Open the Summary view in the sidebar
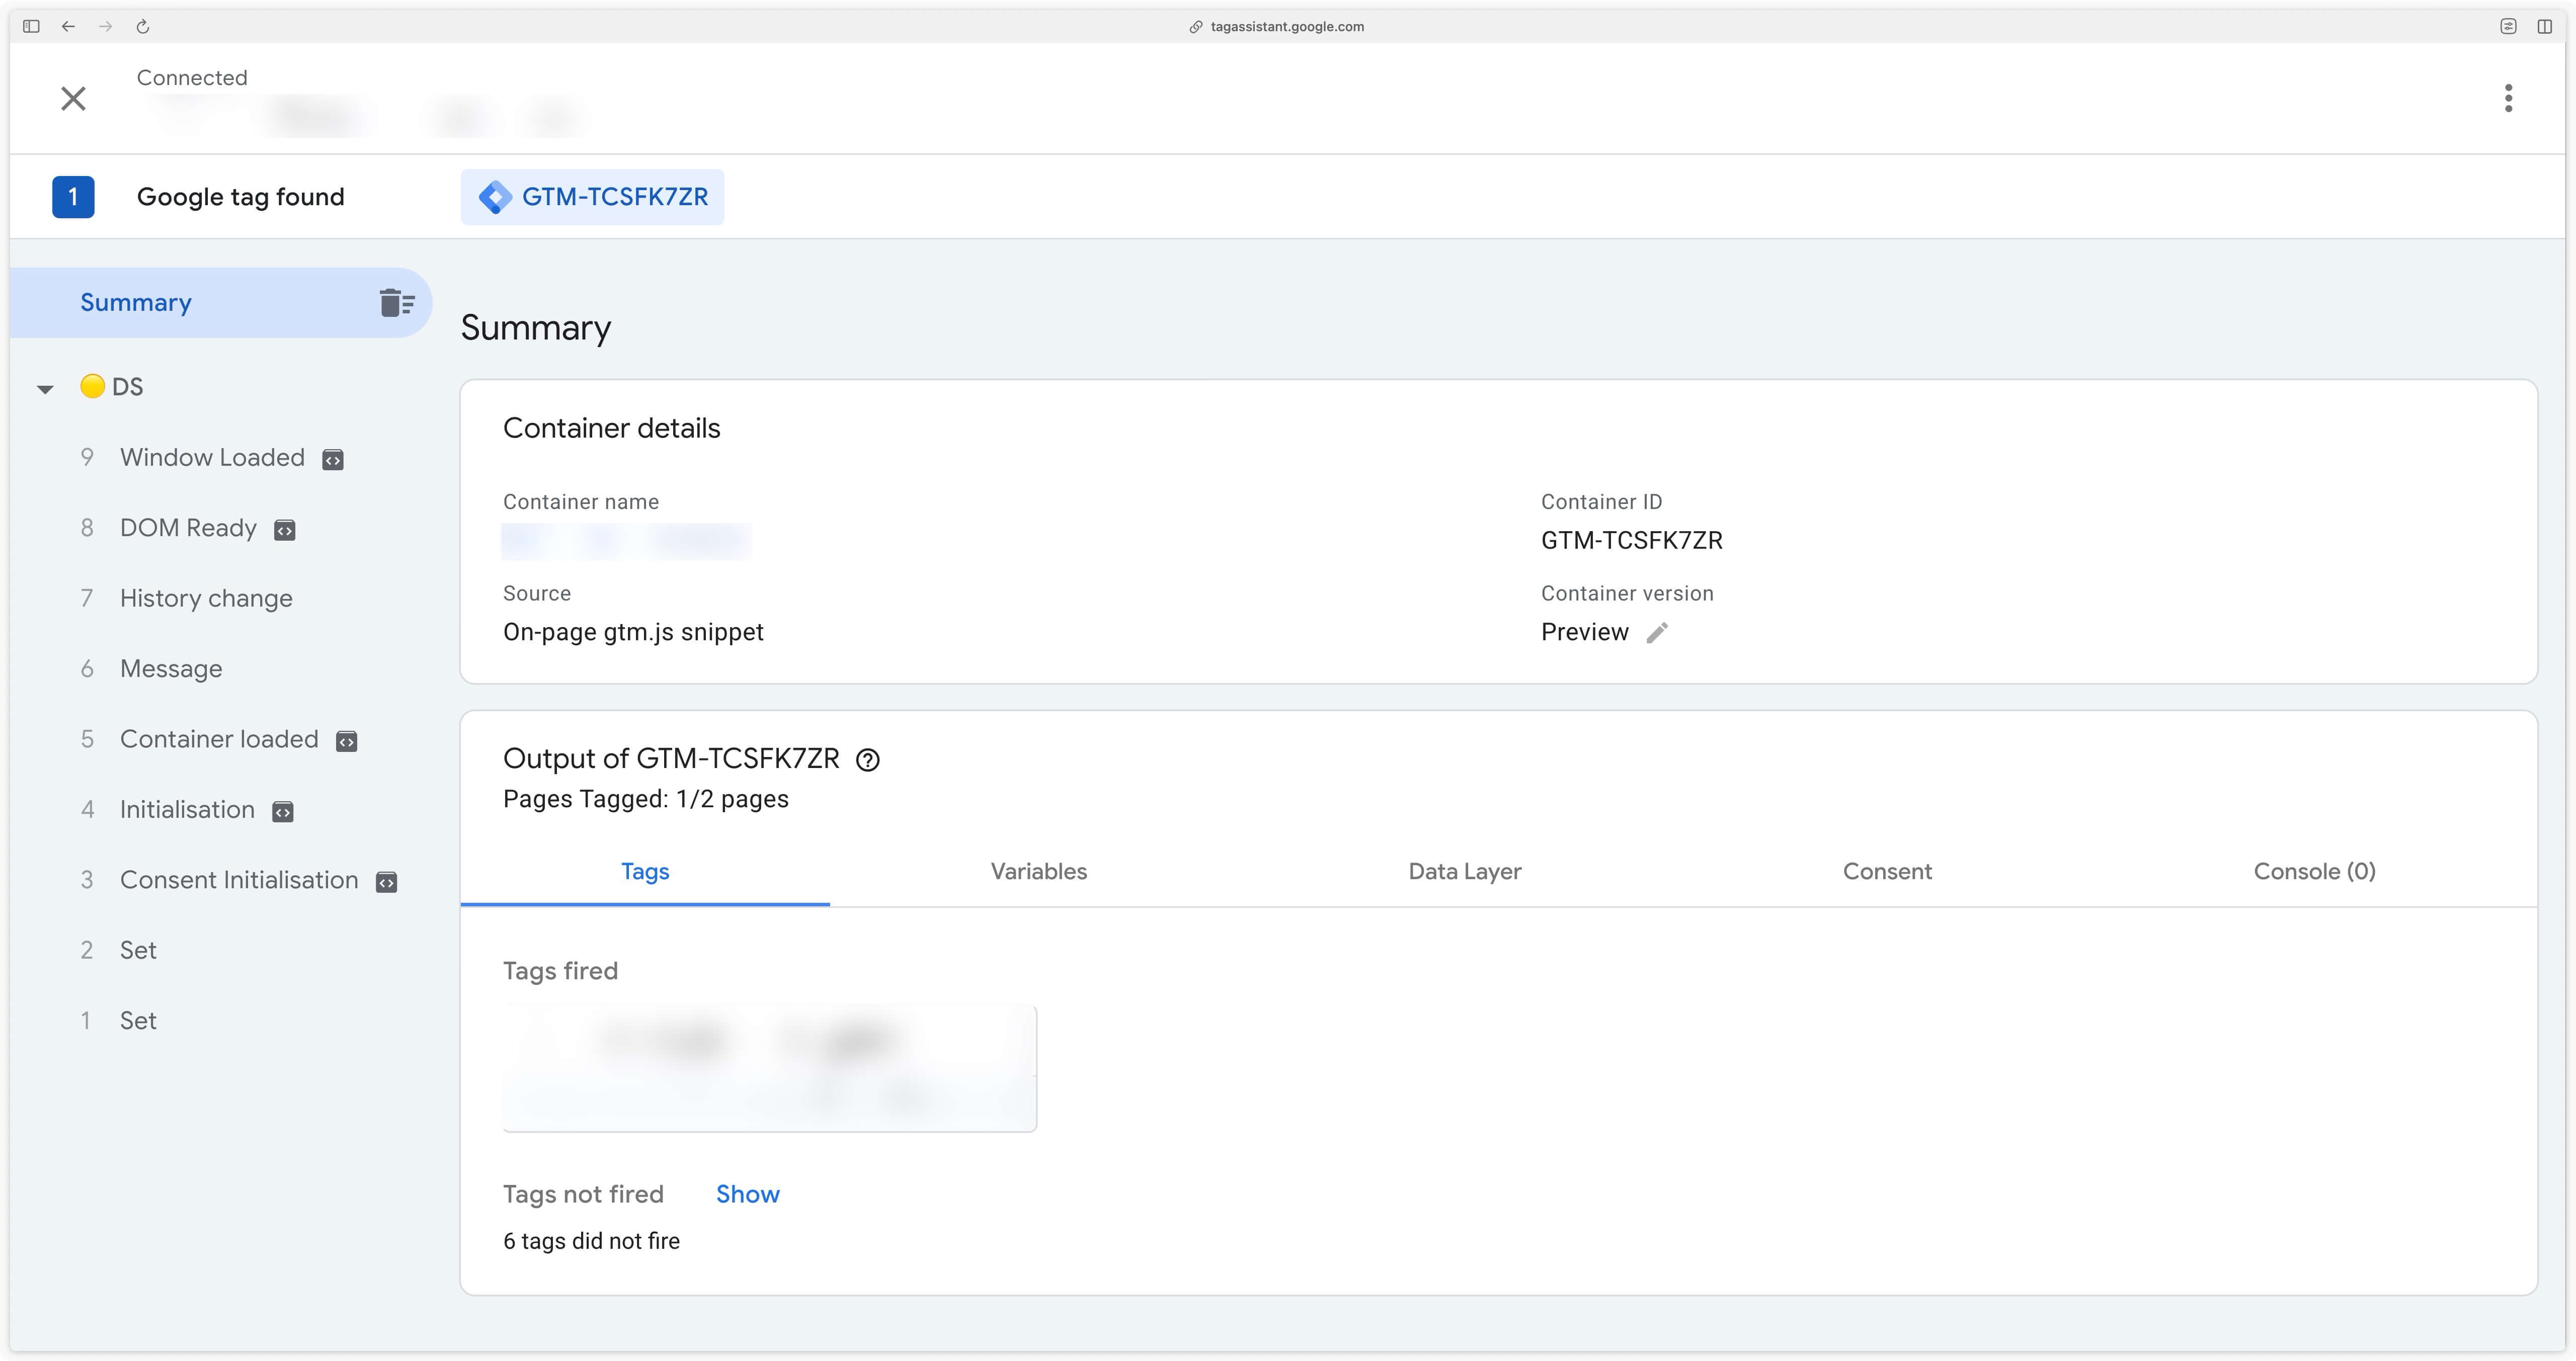 (x=220, y=302)
